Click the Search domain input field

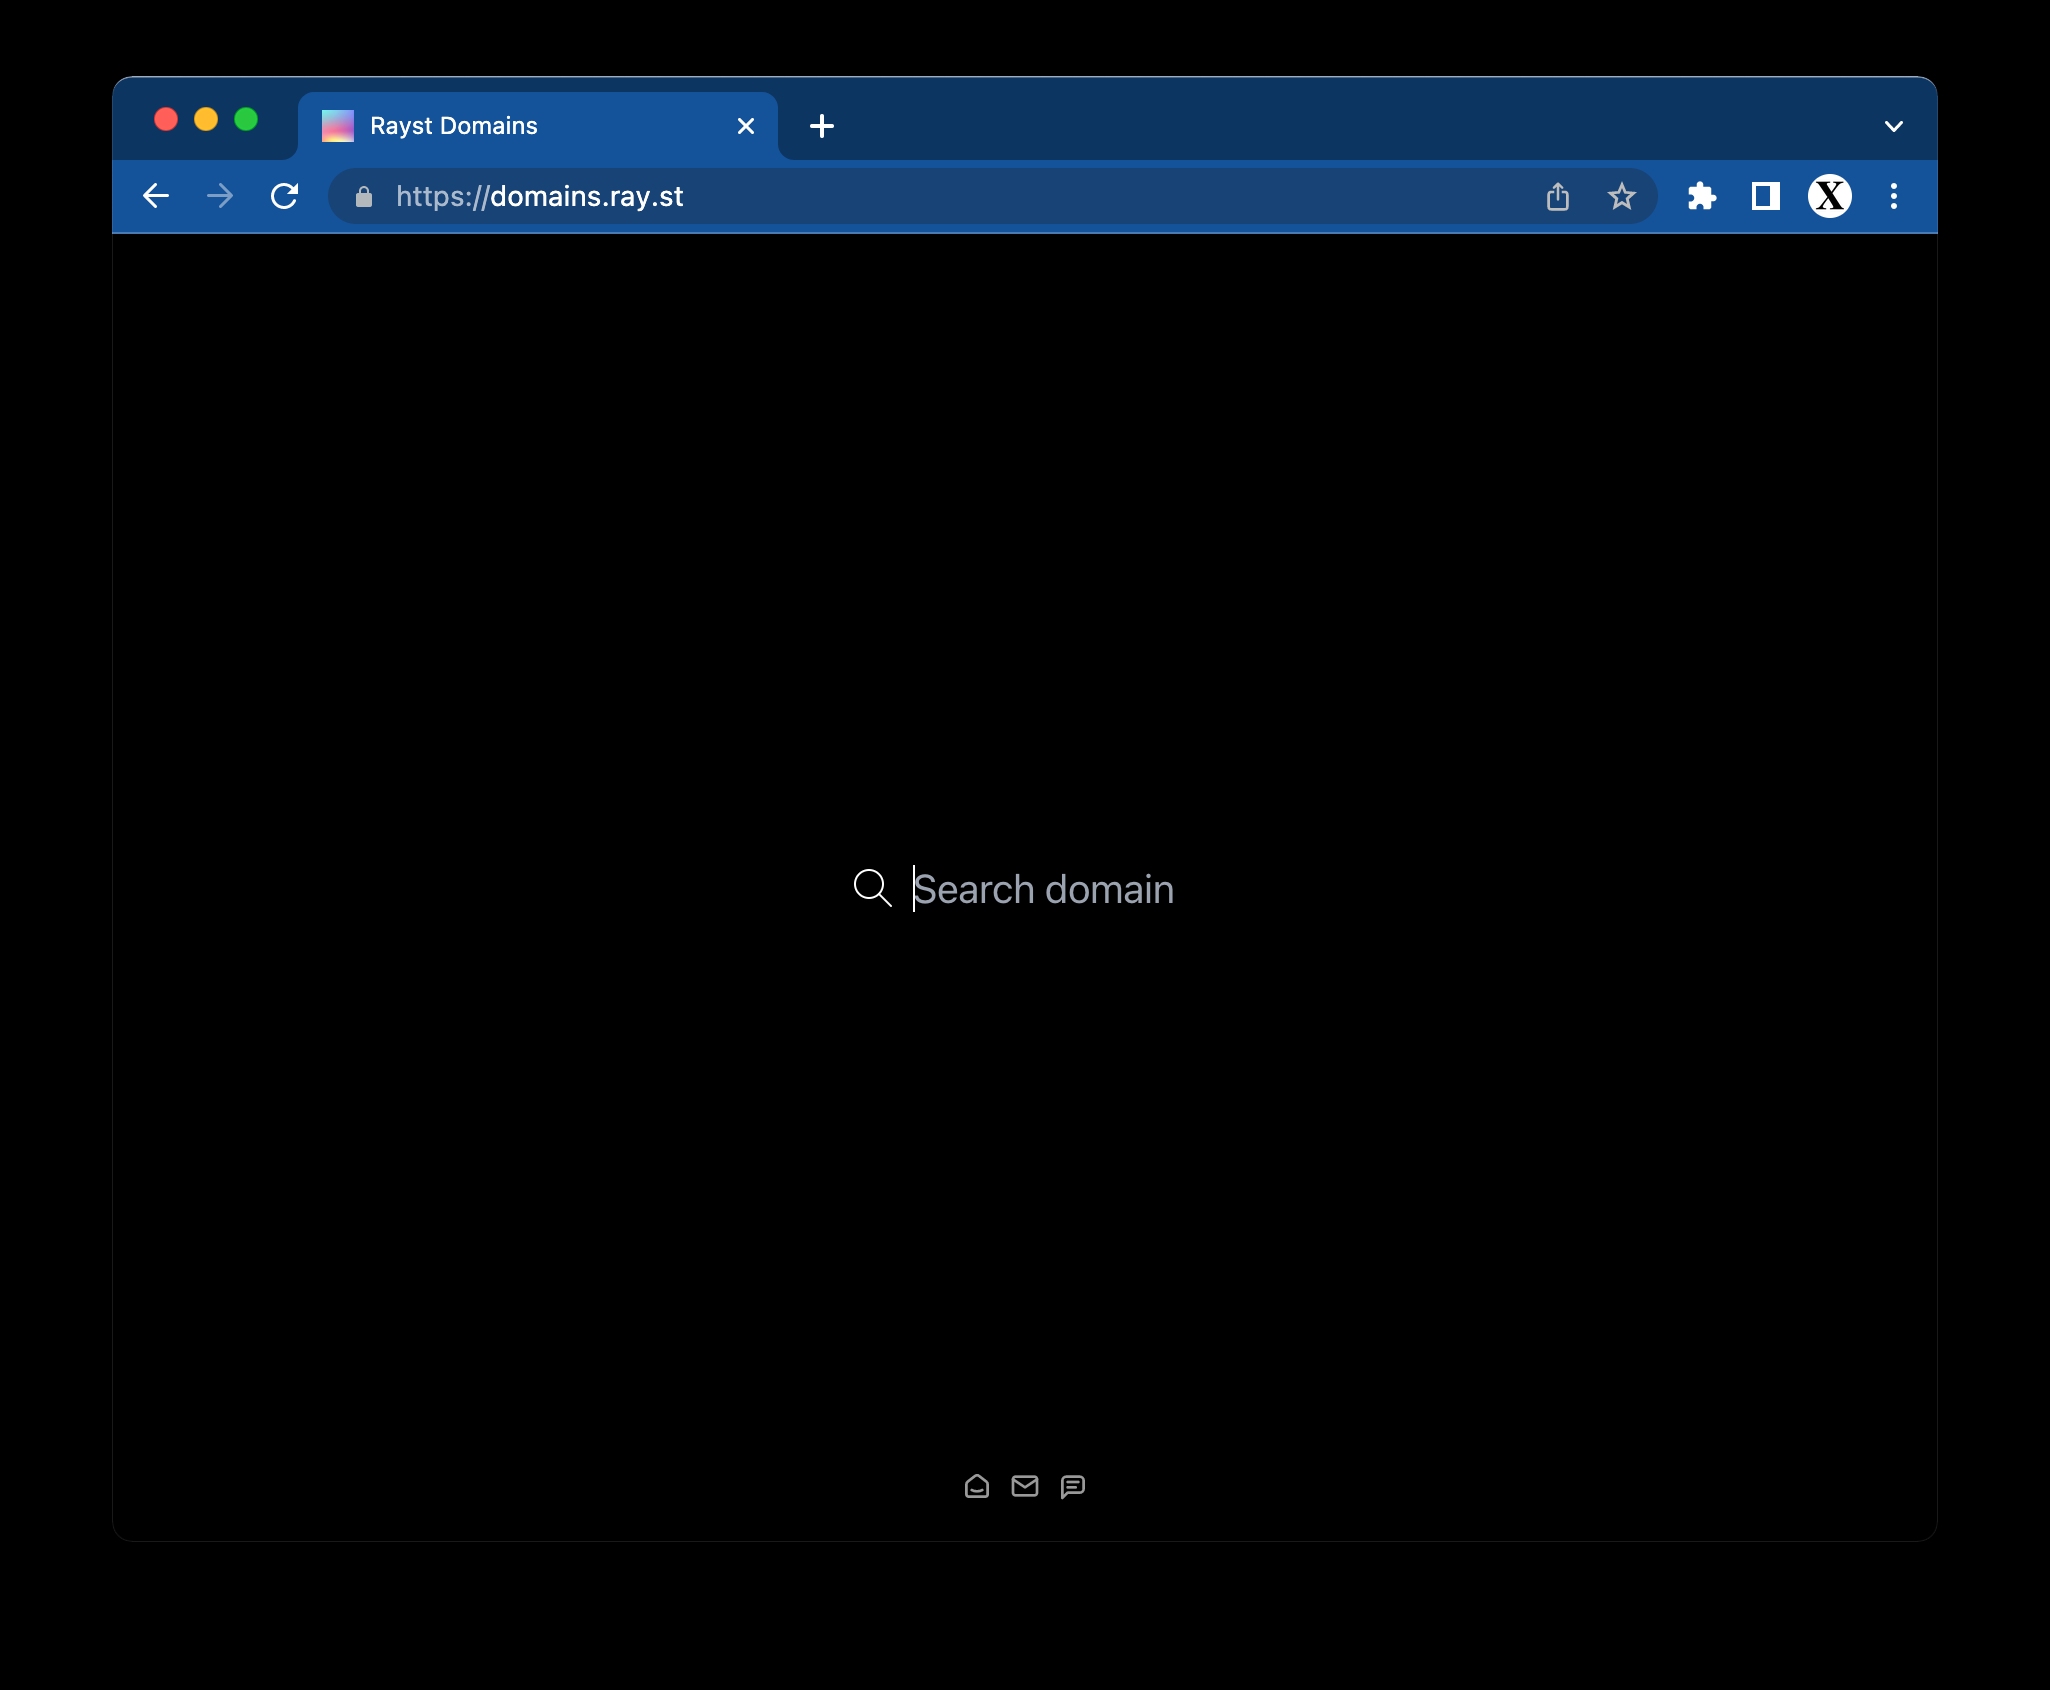[x=1044, y=889]
